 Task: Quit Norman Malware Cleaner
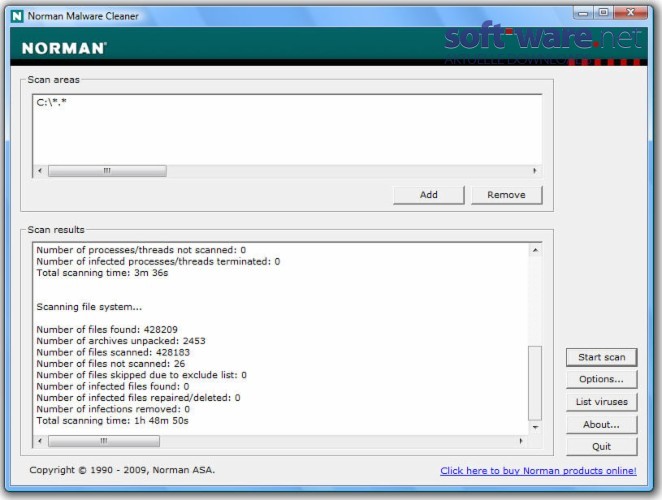(x=601, y=446)
